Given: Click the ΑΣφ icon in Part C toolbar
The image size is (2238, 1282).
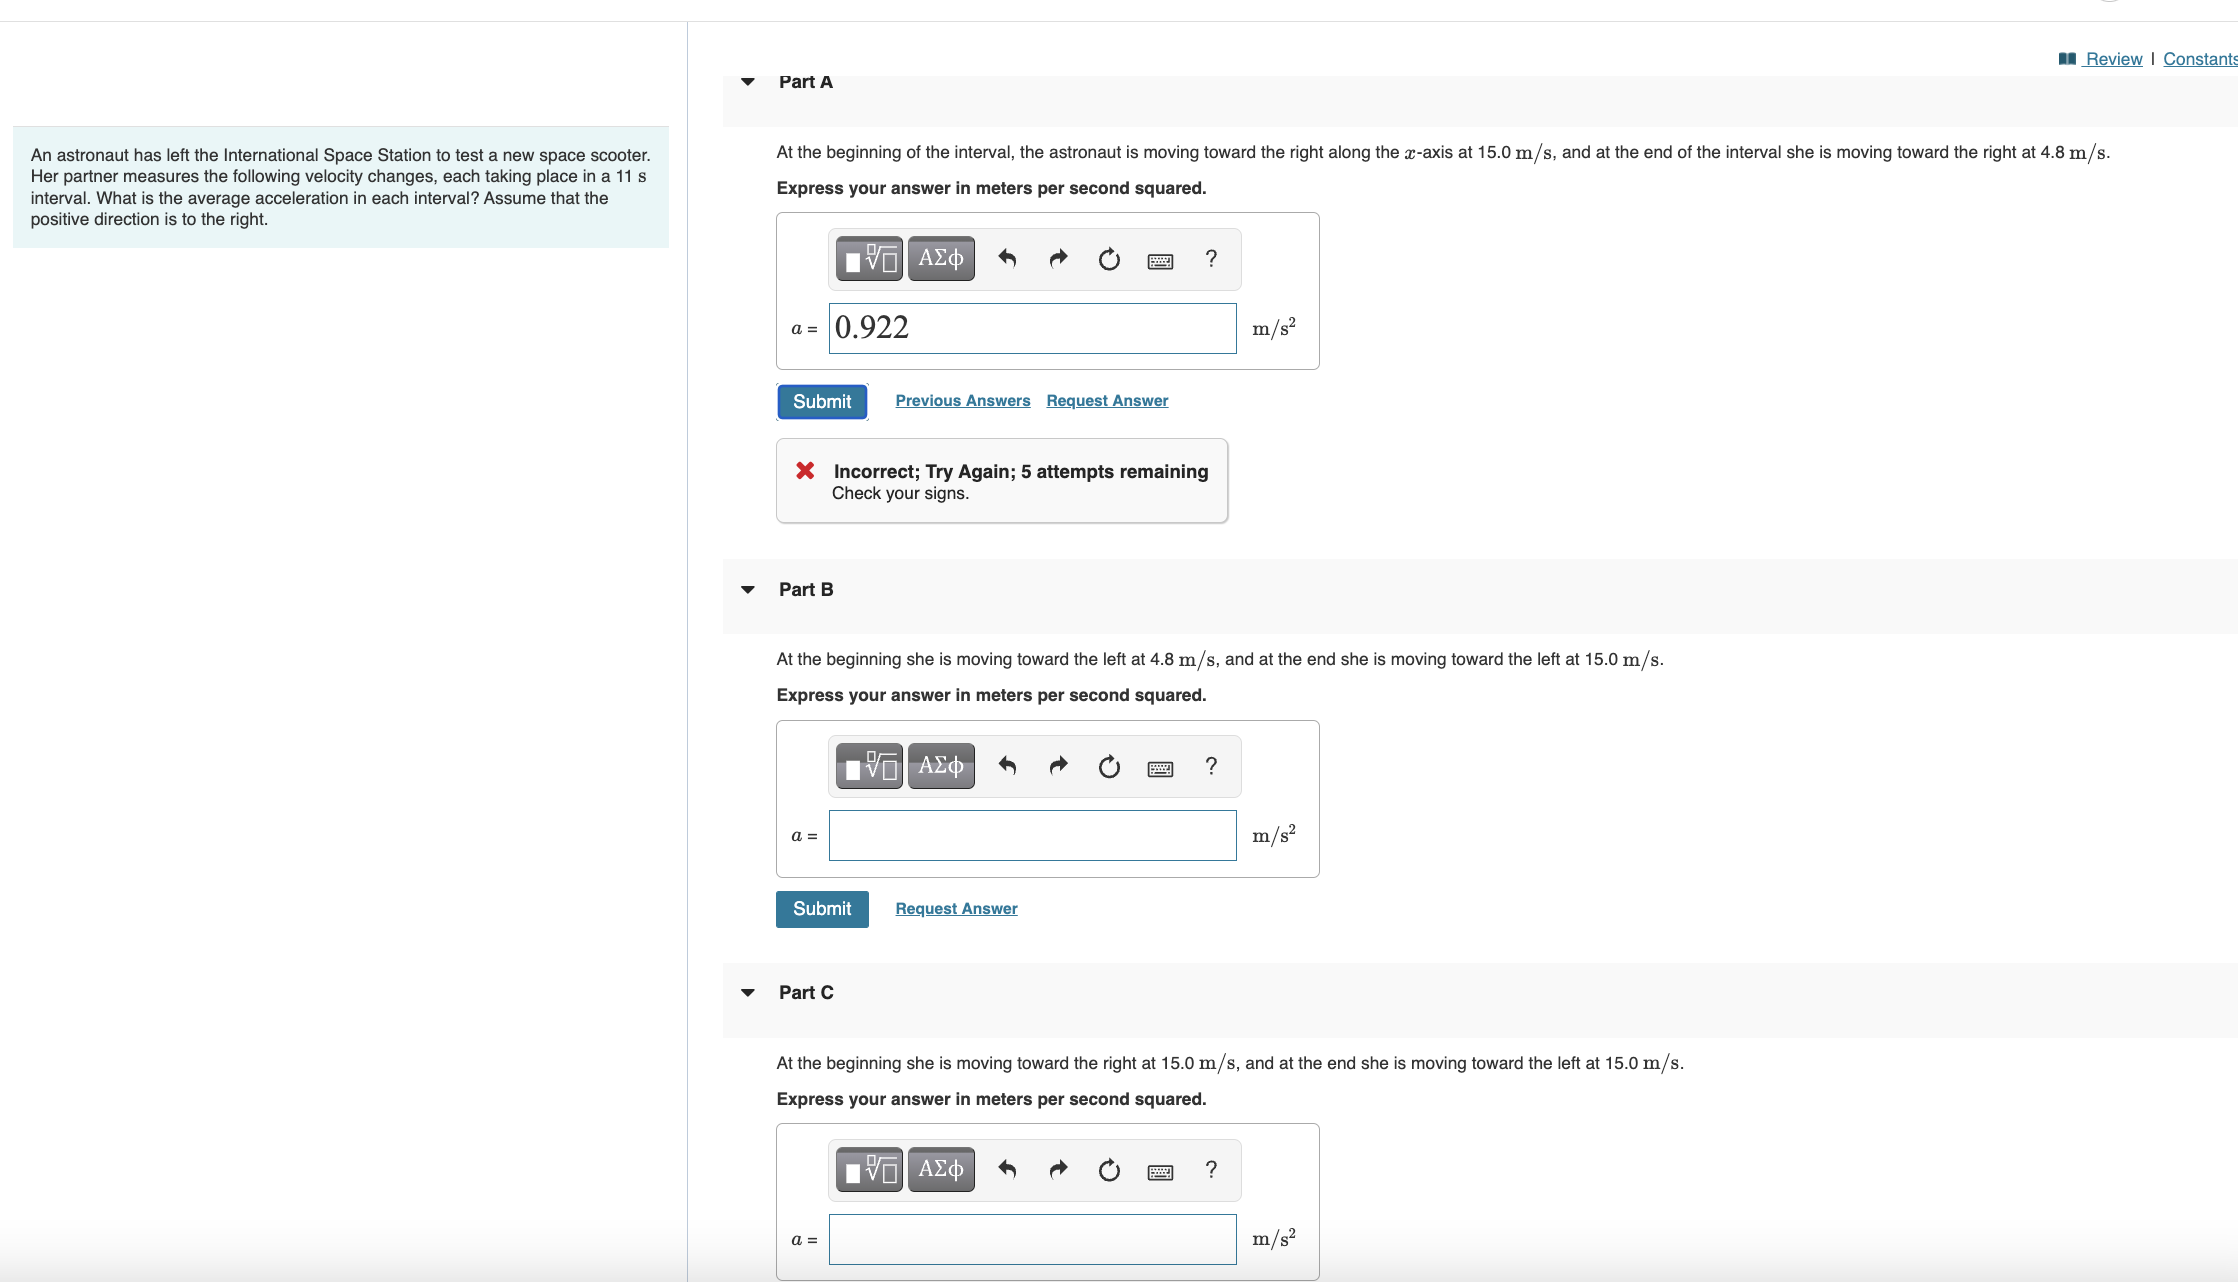Looking at the screenshot, I should pos(941,1170).
